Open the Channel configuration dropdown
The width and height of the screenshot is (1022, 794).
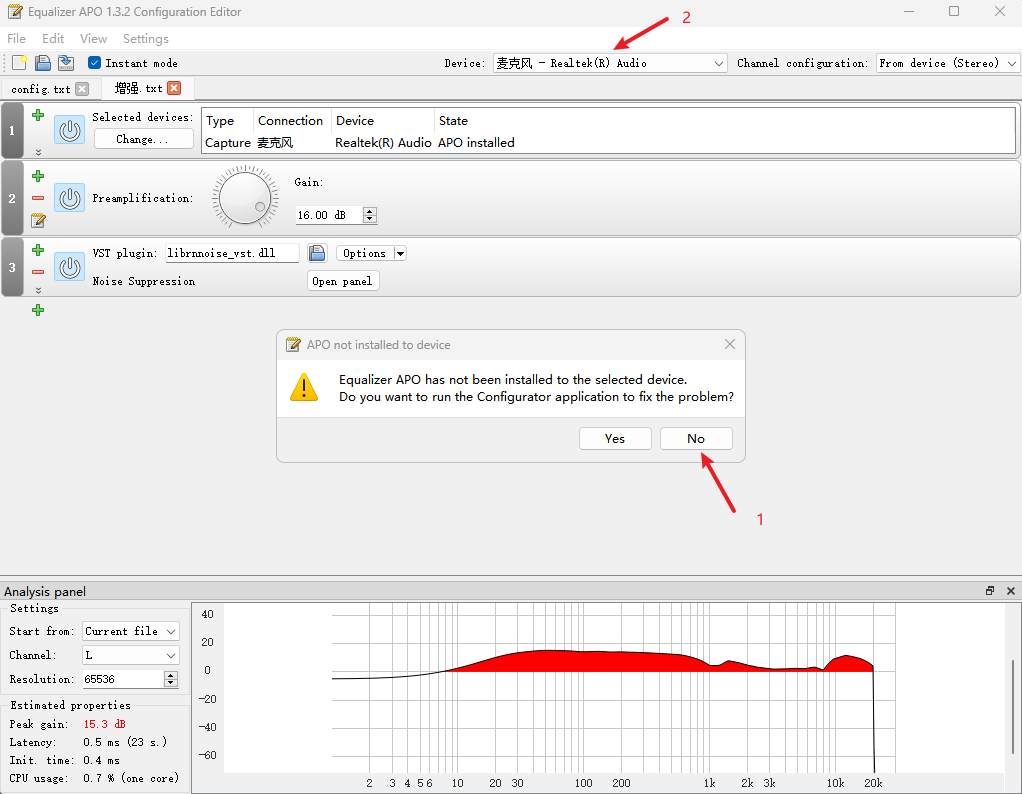(x=947, y=63)
